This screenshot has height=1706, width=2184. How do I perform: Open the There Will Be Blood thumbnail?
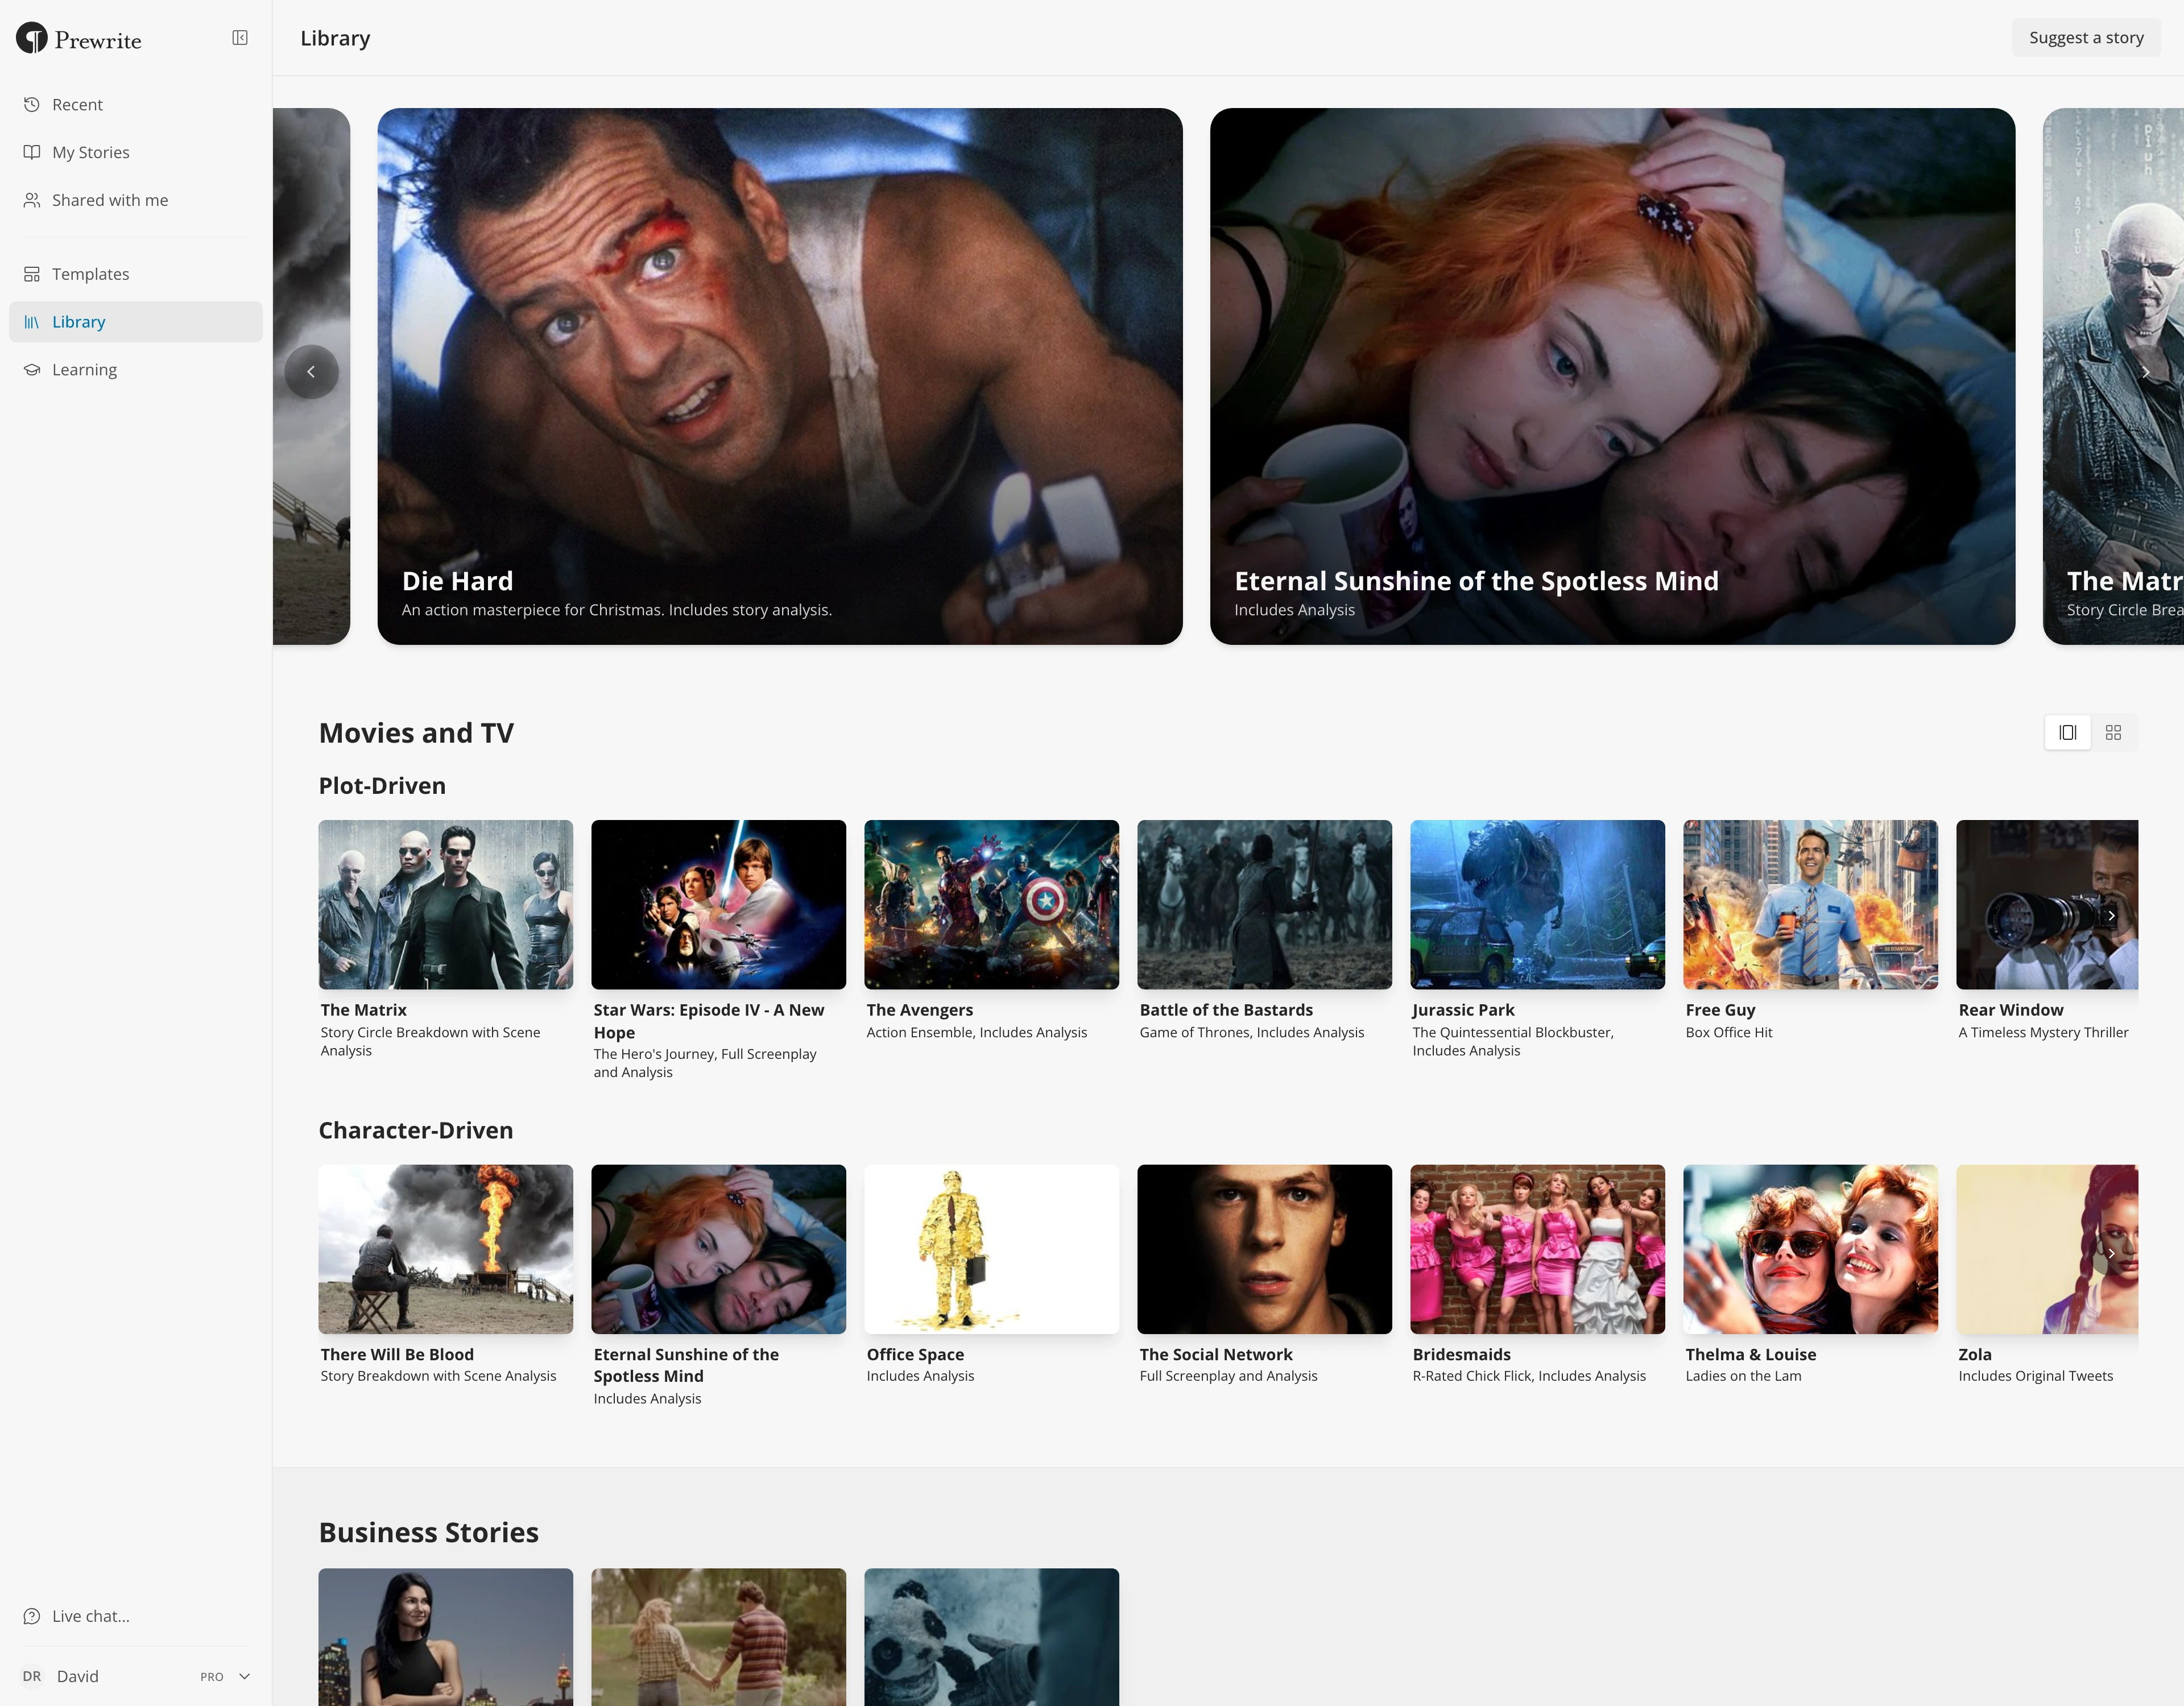coord(446,1249)
